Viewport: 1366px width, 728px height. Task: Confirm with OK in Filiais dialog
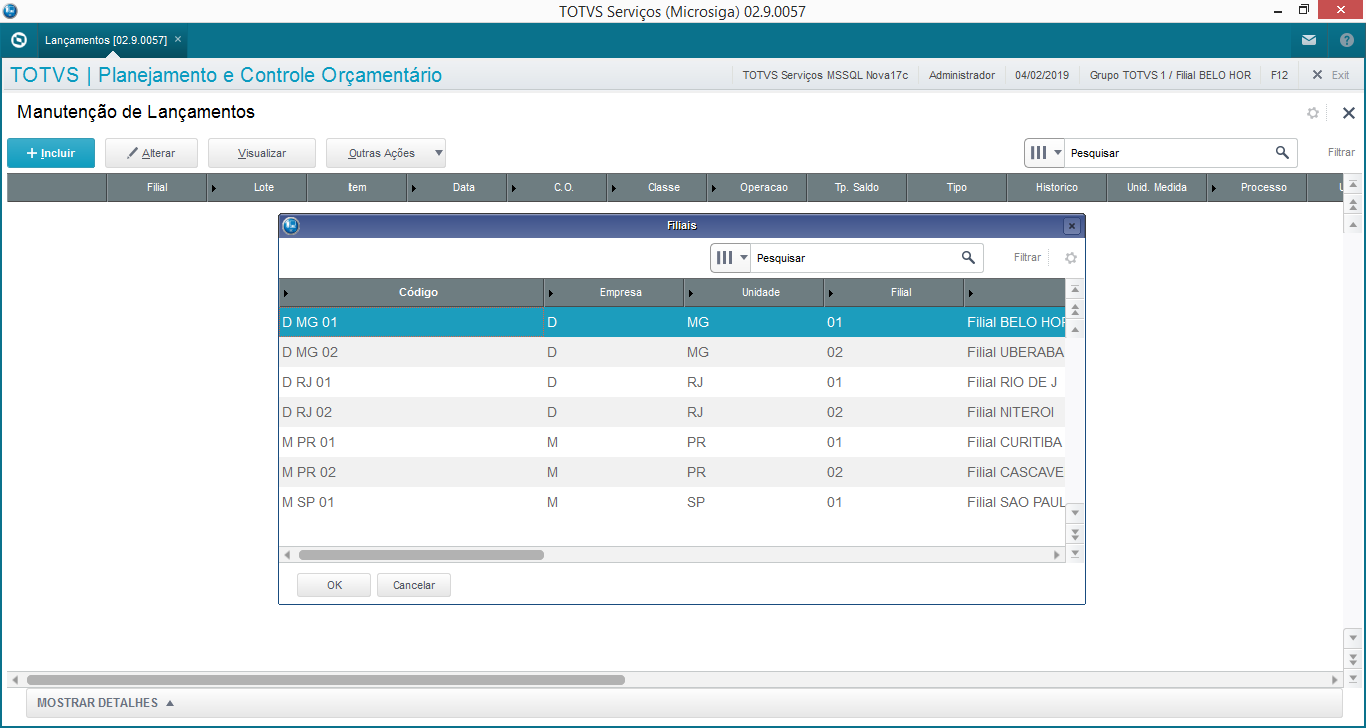pyautogui.click(x=334, y=585)
